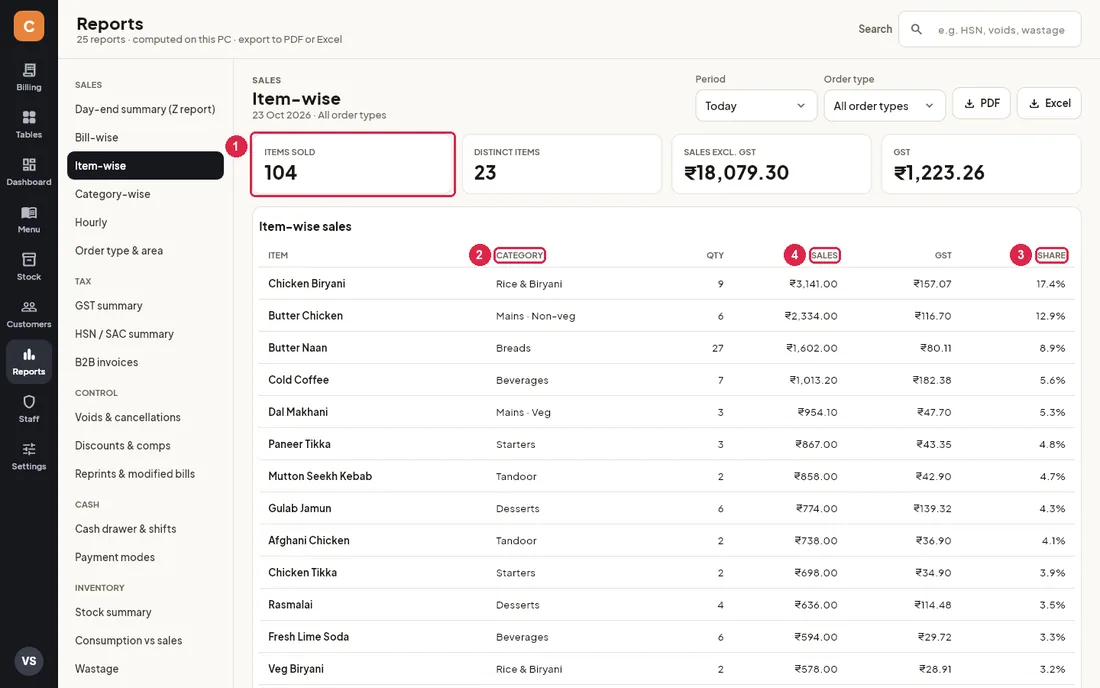
Task: Open the All order types dropdown
Action: [884, 106]
